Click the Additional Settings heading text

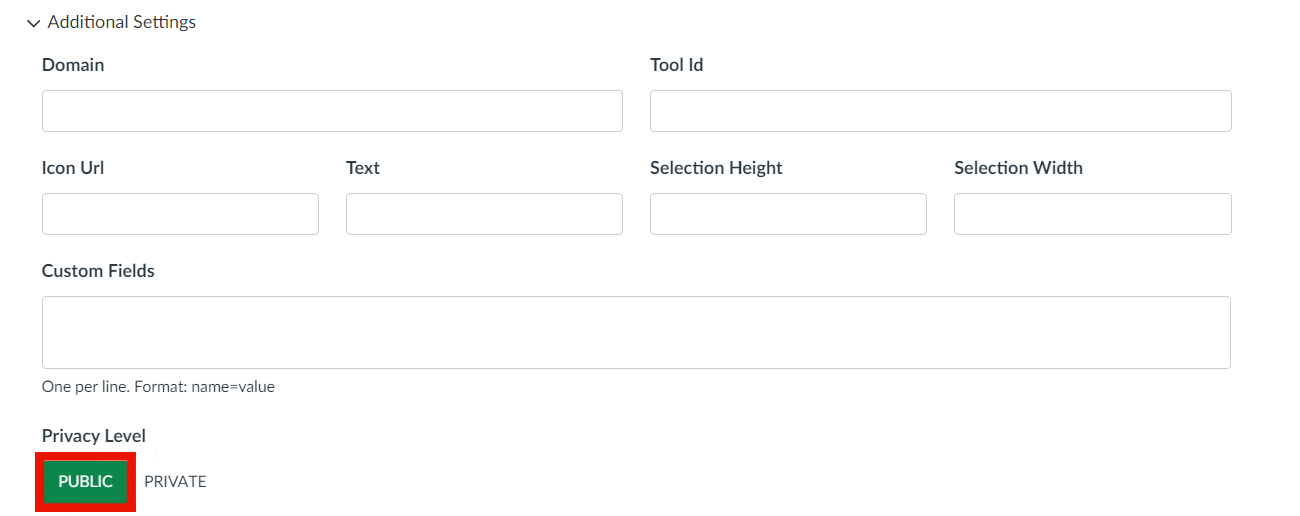click(121, 22)
